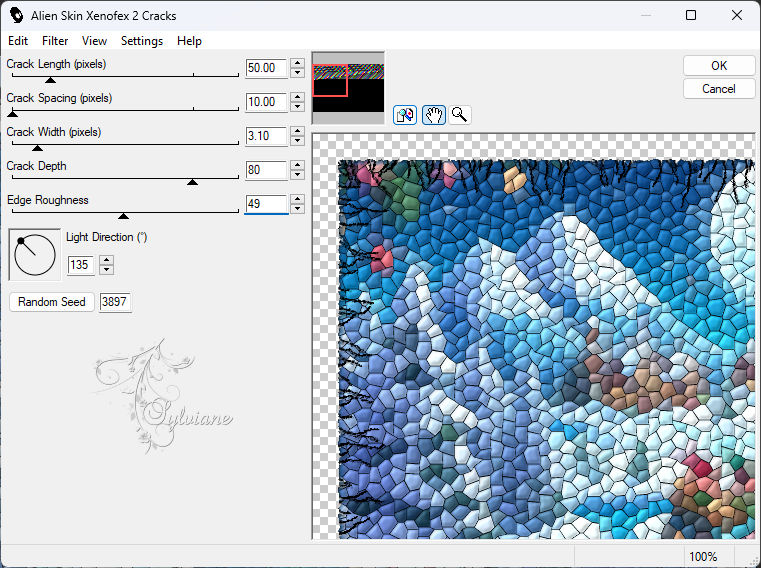This screenshot has width=761, height=568.
Task: Decrease Edge Roughness with down arrow
Action: pyautogui.click(x=298, y=209)
